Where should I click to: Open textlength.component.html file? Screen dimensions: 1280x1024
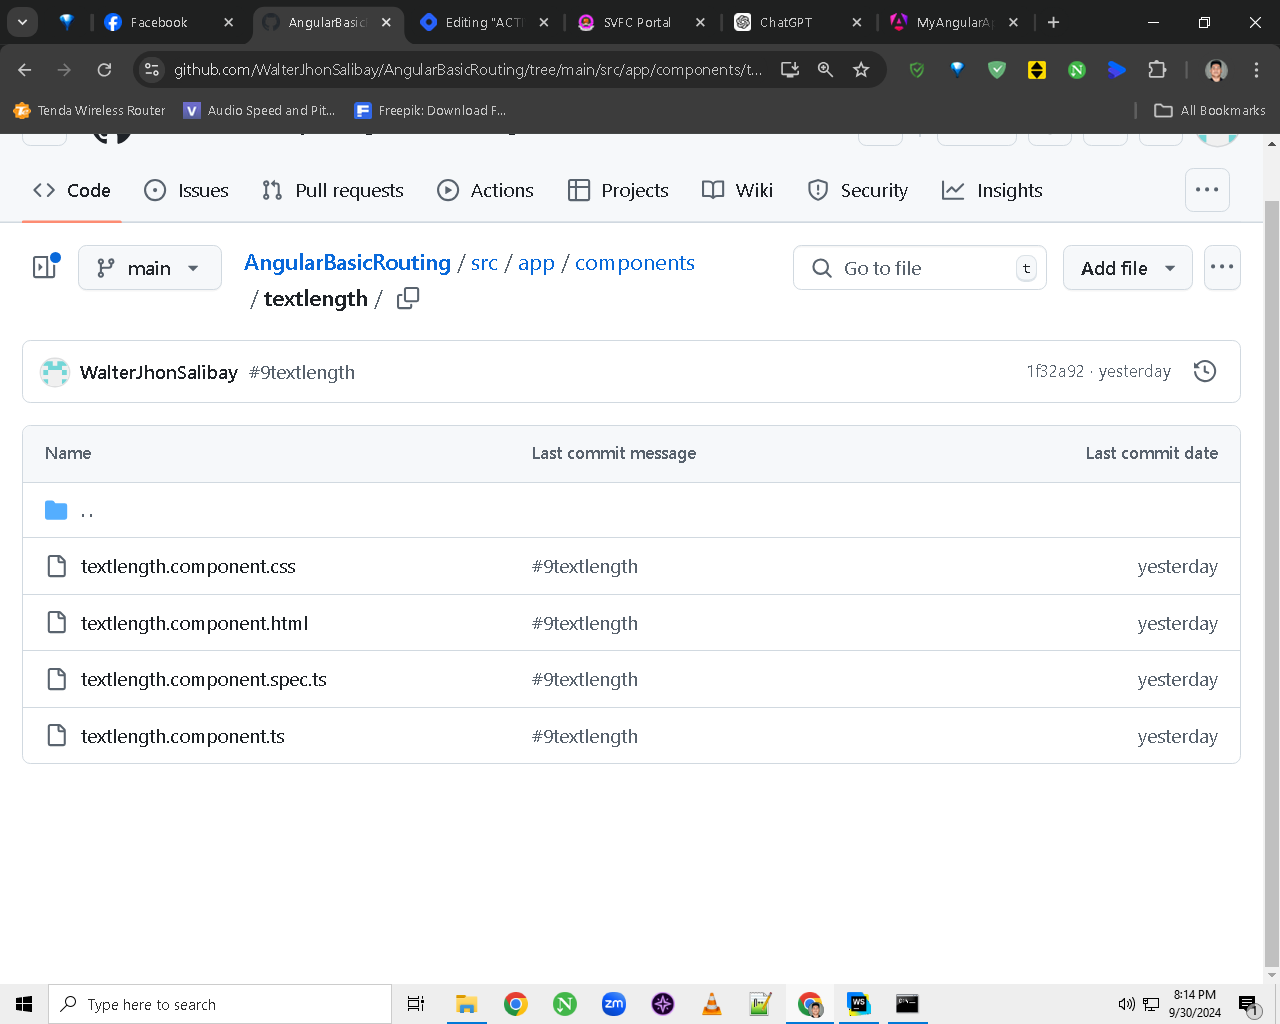[194, 623]
